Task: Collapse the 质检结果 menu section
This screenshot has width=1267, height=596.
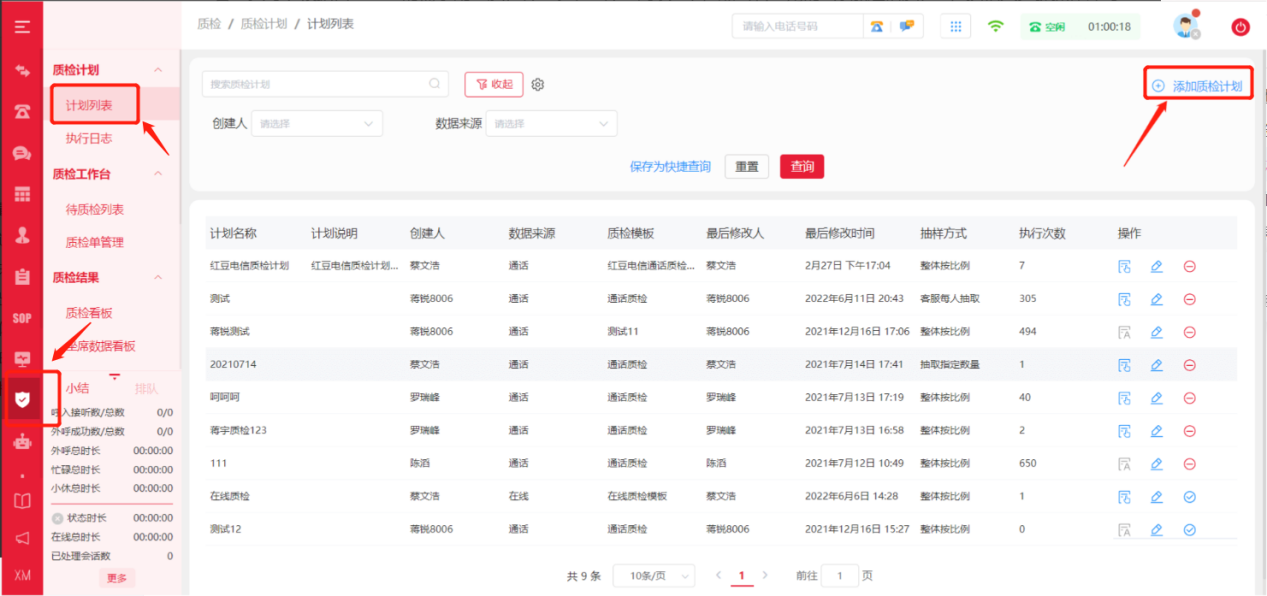Action: pos(158,278)
